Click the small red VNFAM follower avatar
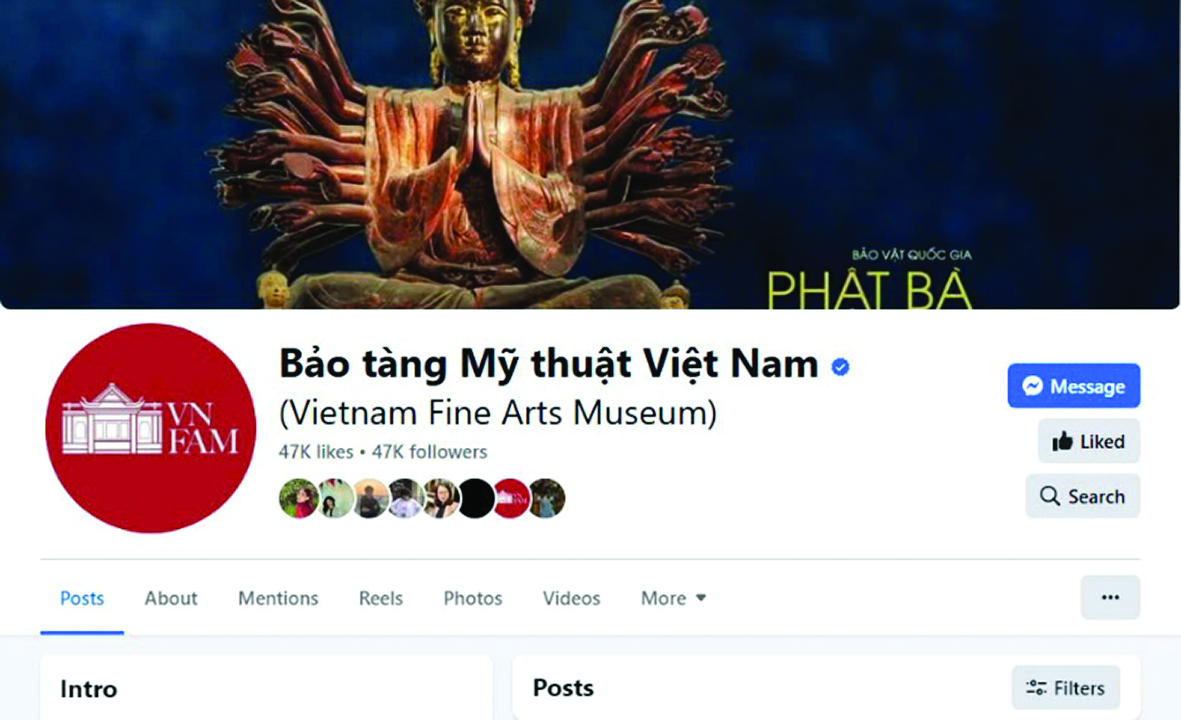The height and width of the screenshot is (720, 1181). point(511,499)
